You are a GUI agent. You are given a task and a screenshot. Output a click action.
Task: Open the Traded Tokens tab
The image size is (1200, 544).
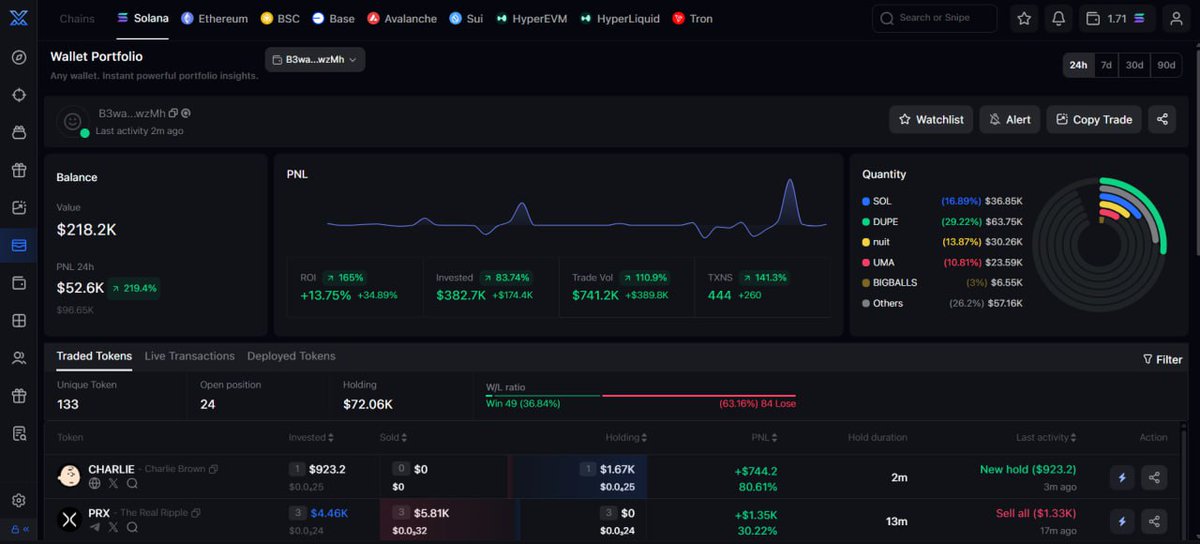click(x=94, y=356)
